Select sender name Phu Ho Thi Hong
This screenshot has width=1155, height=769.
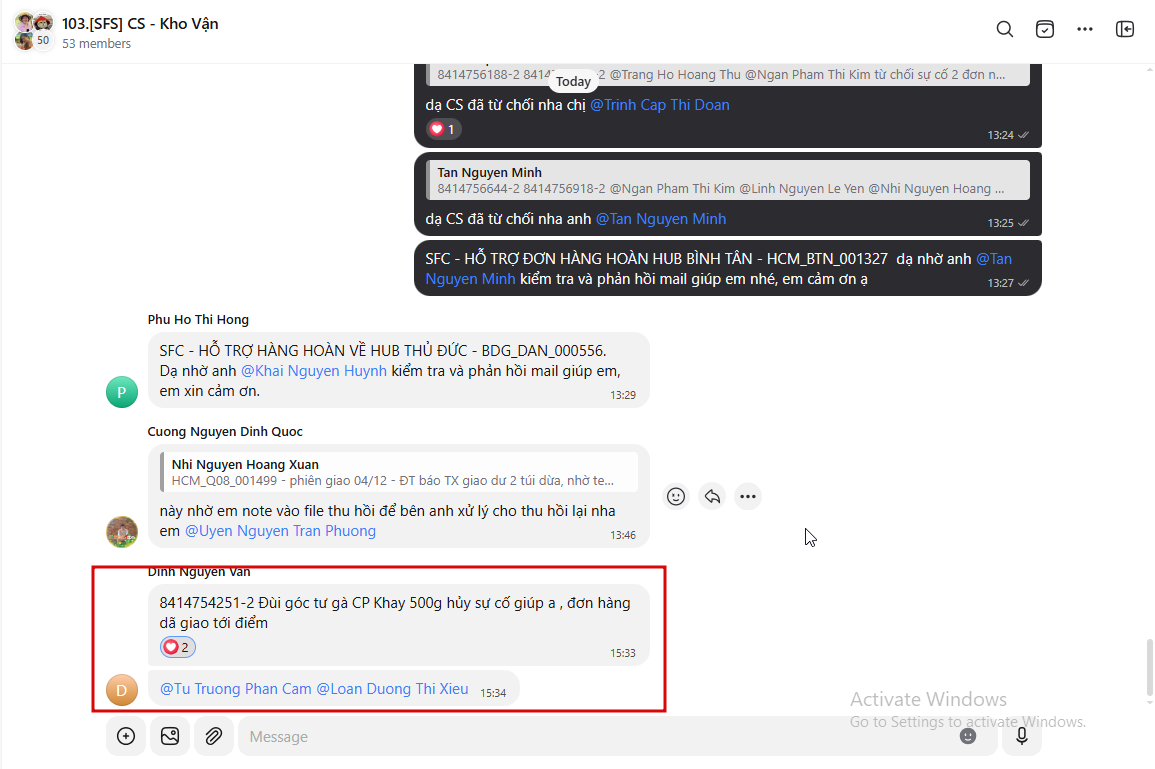click(198, 320)
